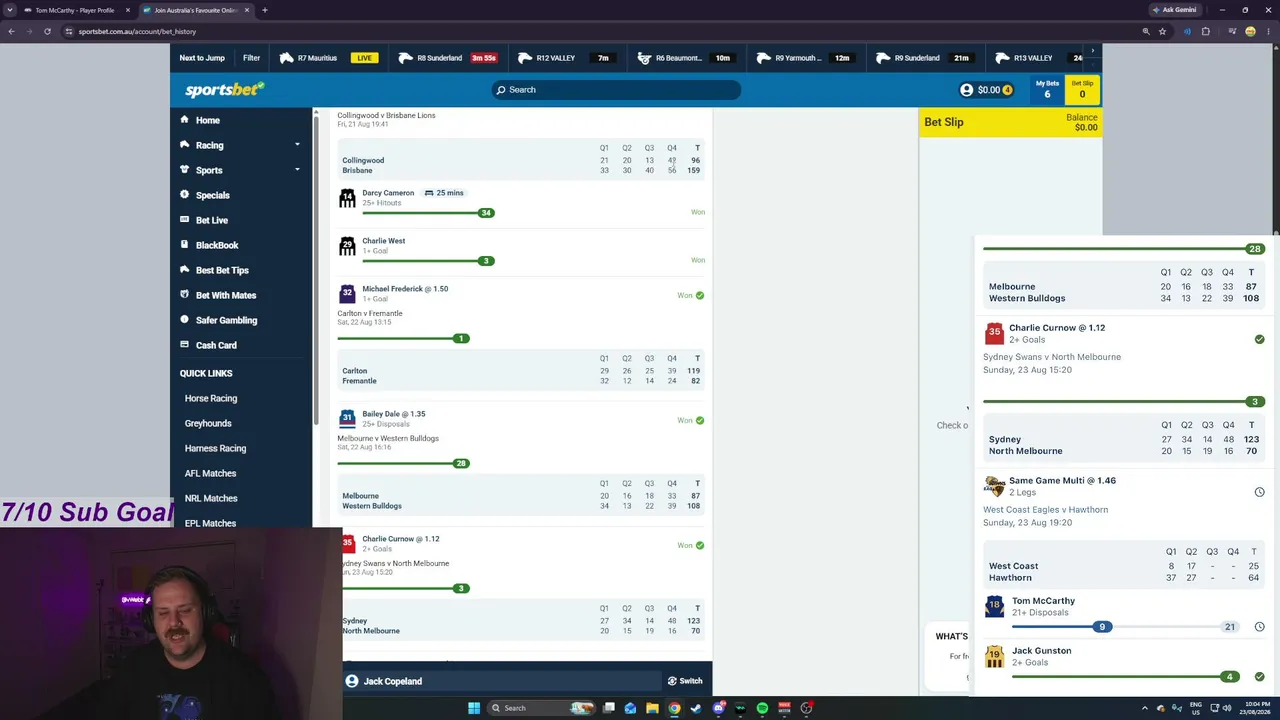Click the Bet With Mates icon
This screenshot has width=1280, height=720.
tap(184, 295)
